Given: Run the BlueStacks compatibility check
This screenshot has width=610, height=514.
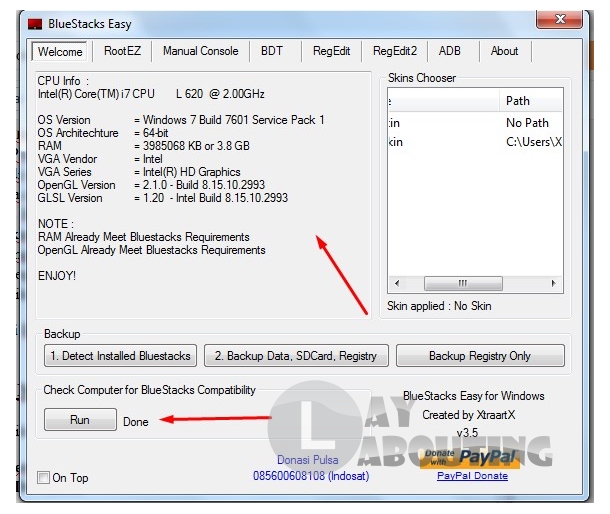Looking at the screenshot, I should [80, 419].
